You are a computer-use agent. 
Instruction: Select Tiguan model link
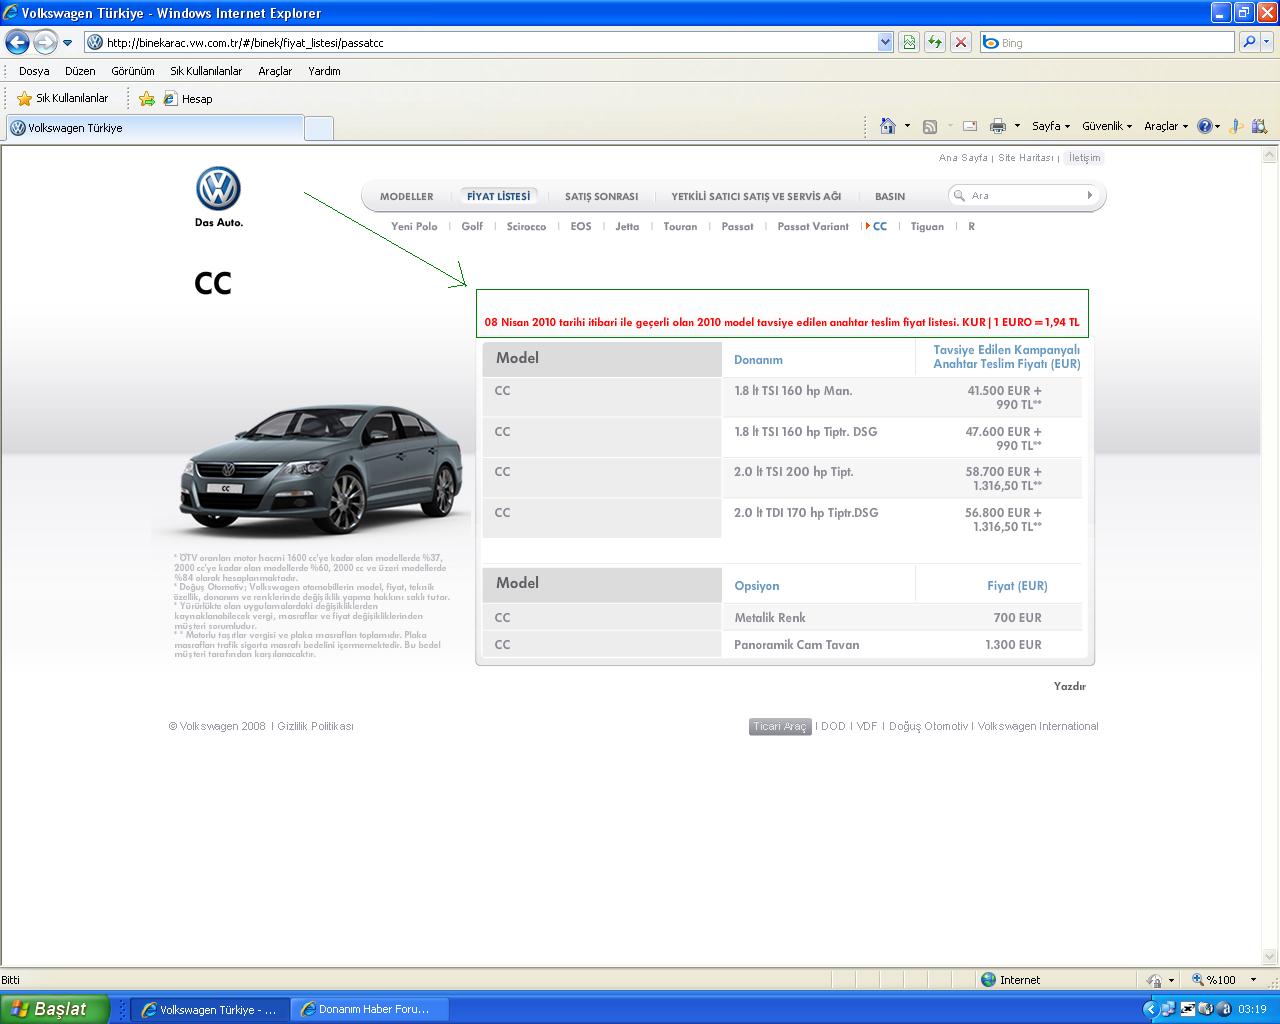927,227
